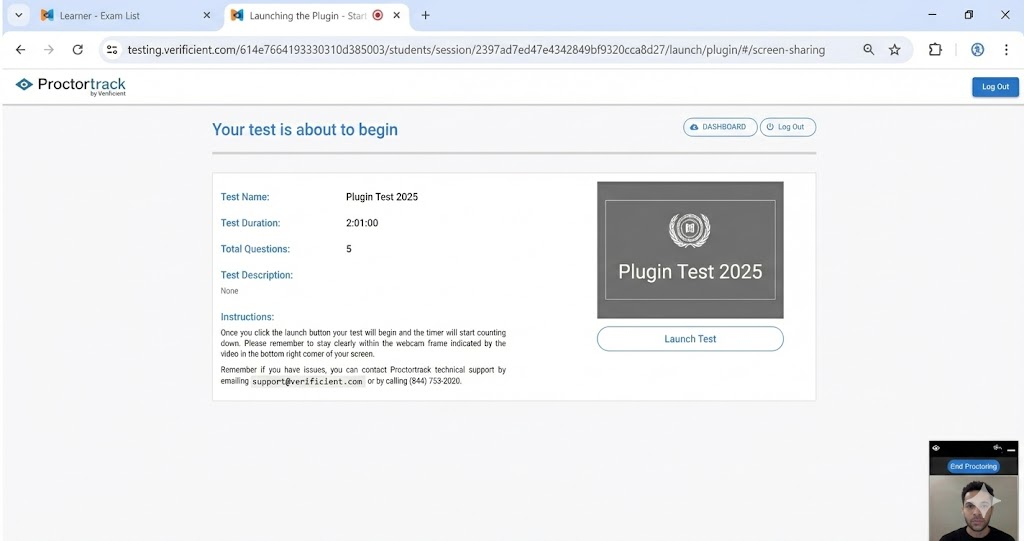Screen dimensions: 1024x541
Task: Click the Plugin Test 2025 thumbnail image
Action: pos(690,250)
